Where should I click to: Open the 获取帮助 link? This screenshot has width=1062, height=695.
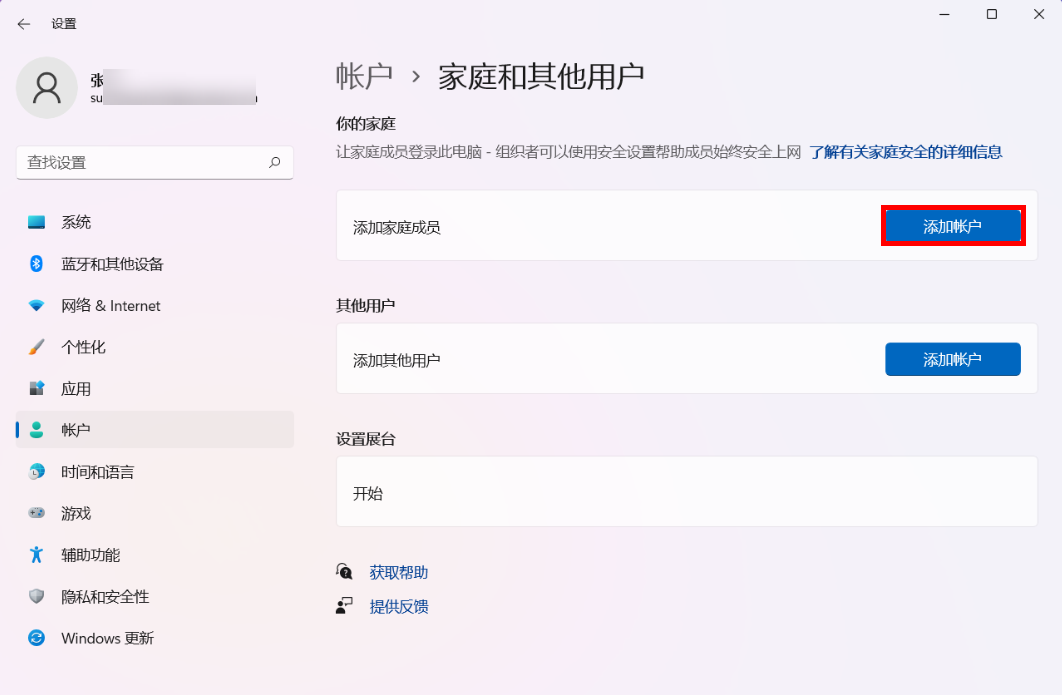tap(398, 572)
